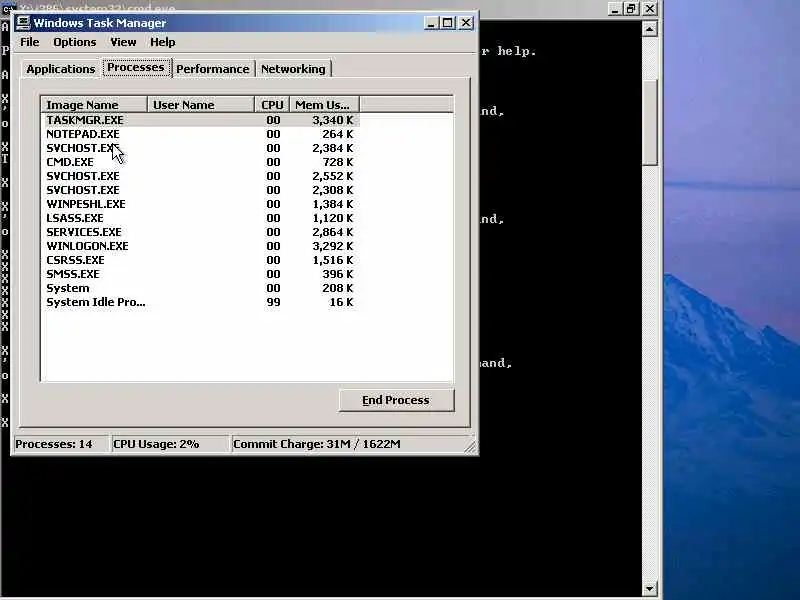Select the System Idle Process row
This screenshot has width=800, height=600.
200,302
